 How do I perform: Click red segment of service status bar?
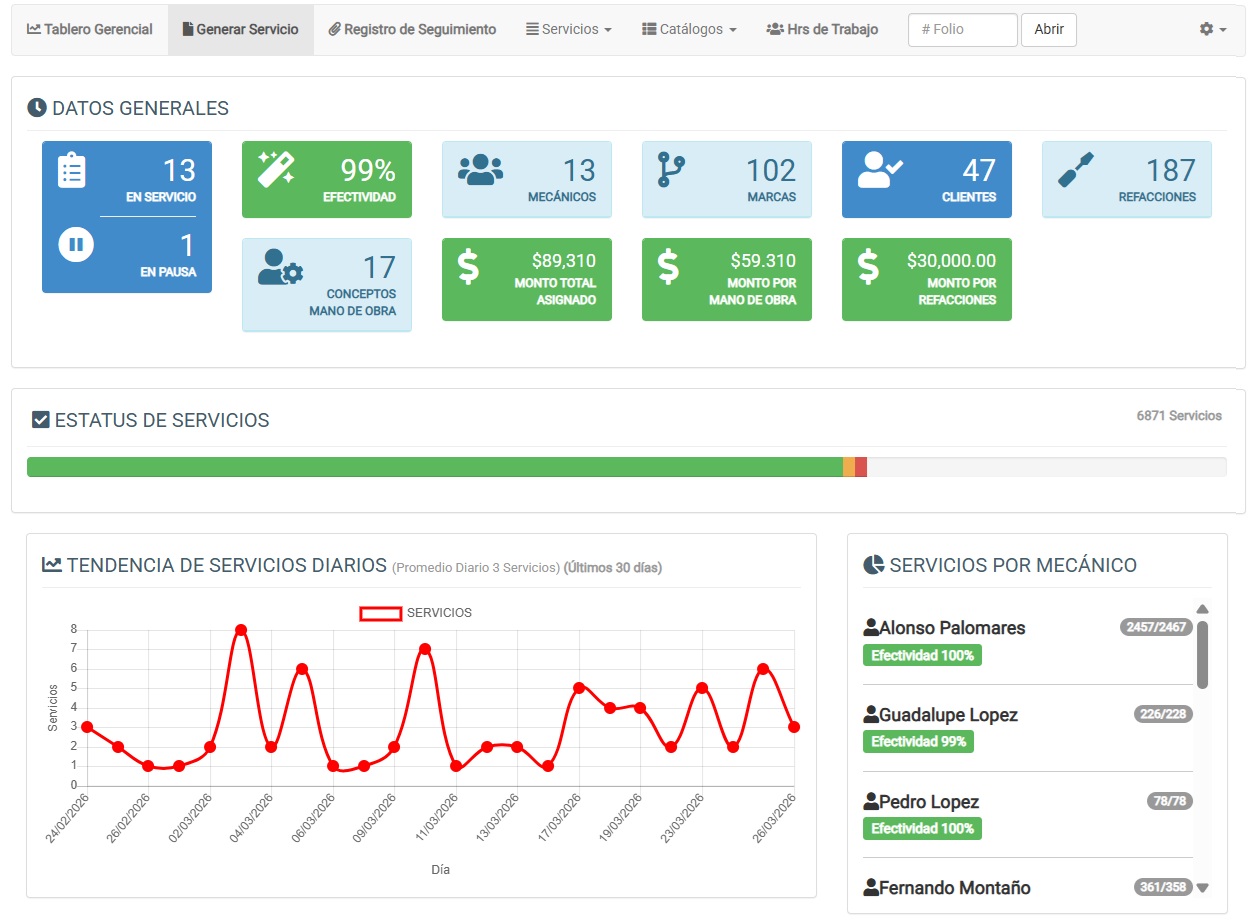coord(861,467)
